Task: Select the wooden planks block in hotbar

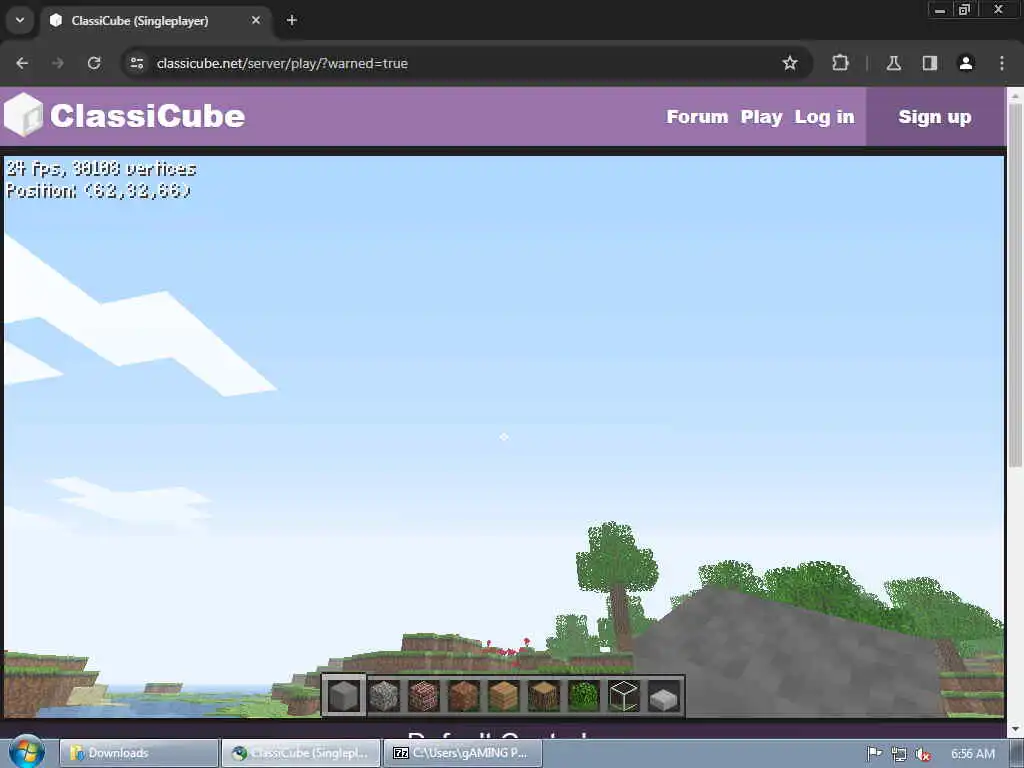Action: (504, 696)
